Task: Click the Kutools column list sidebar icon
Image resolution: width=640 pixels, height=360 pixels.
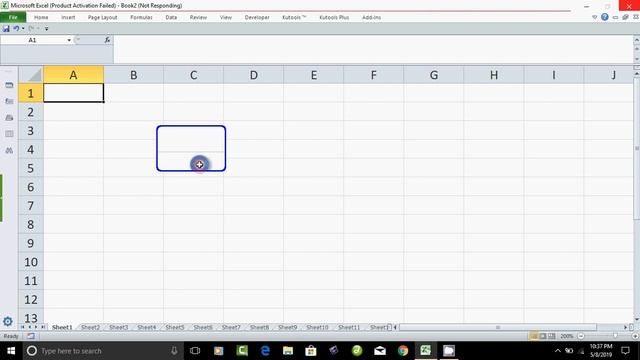Action: pos(9,134)
